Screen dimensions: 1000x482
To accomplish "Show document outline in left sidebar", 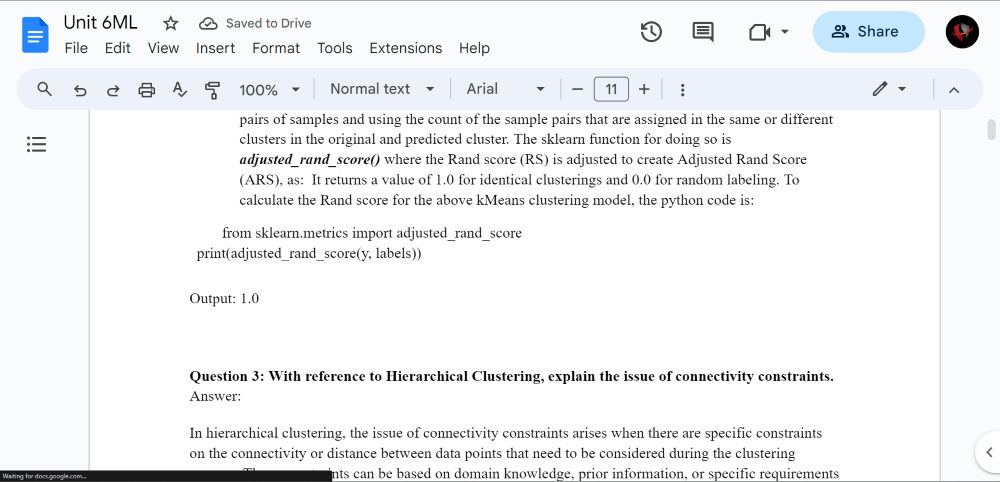I will (x=36, y=145).
